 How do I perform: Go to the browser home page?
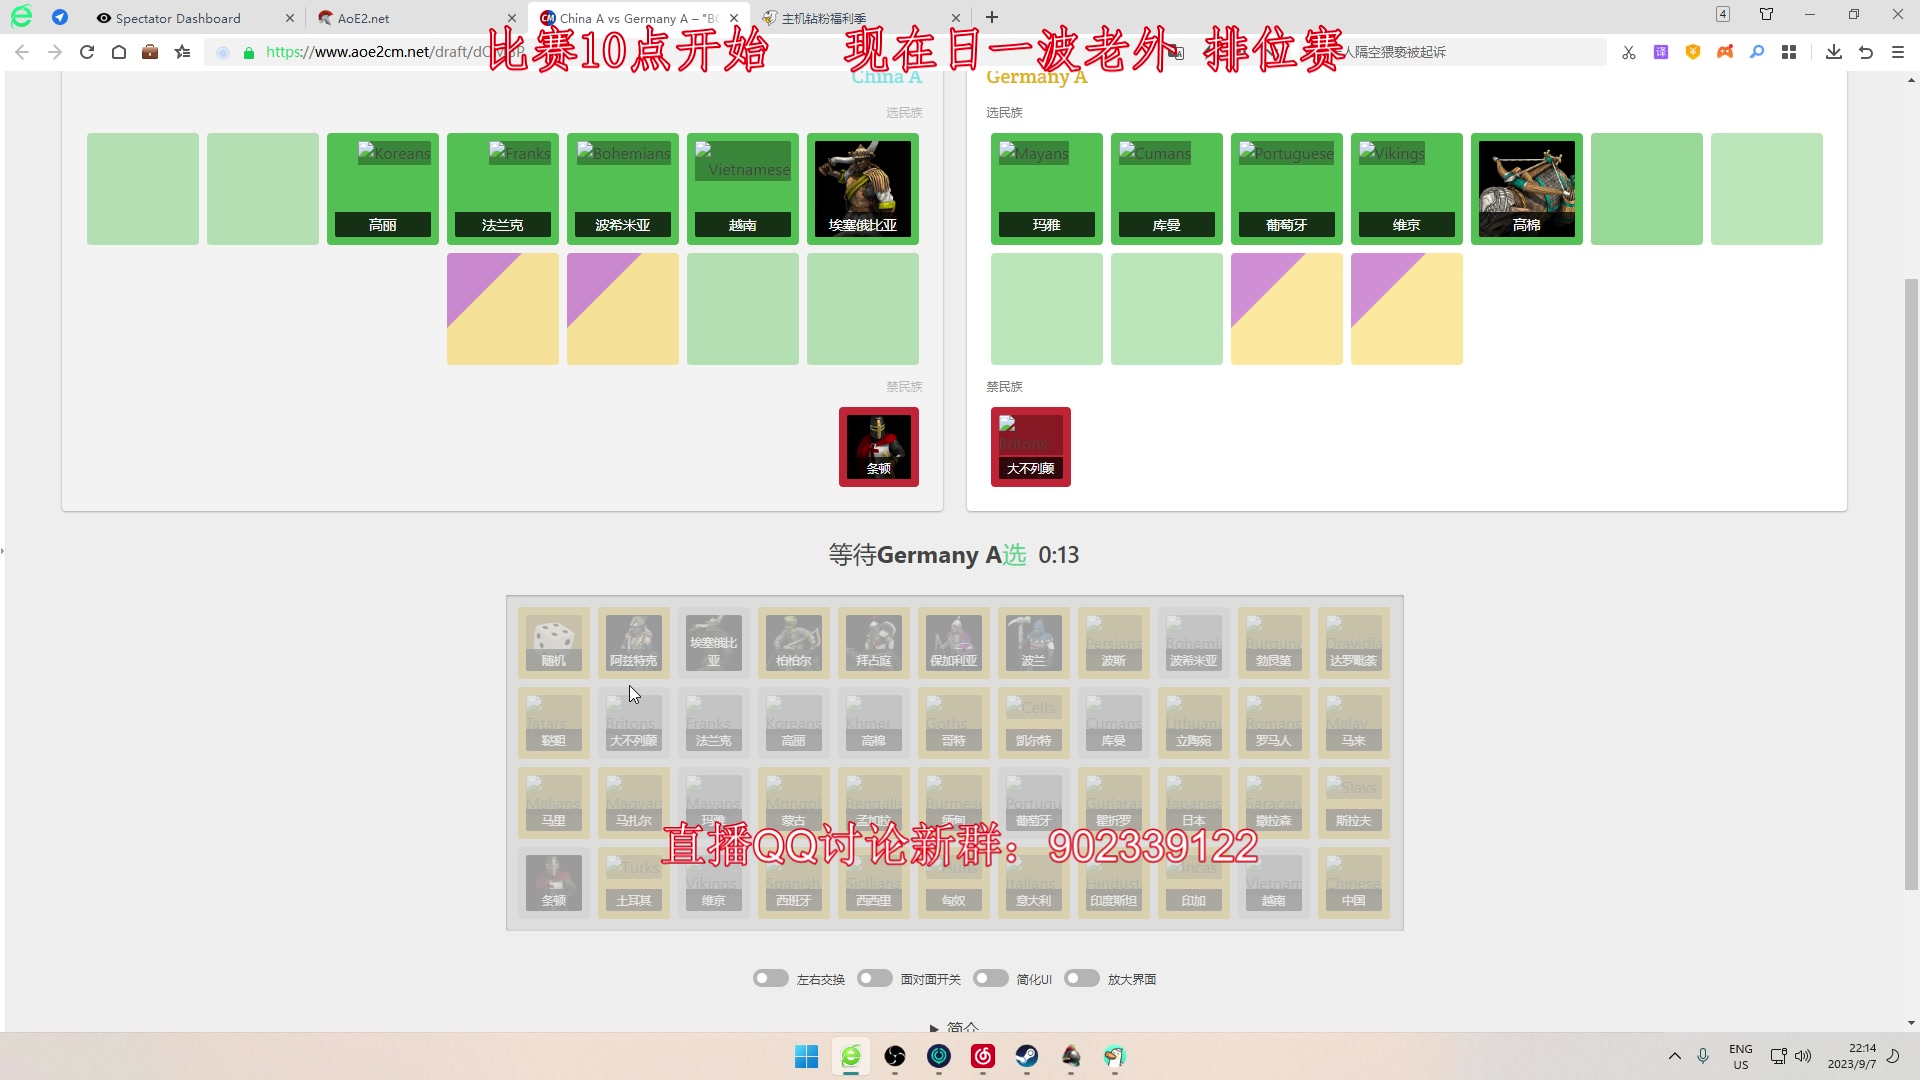coord(118,52)
